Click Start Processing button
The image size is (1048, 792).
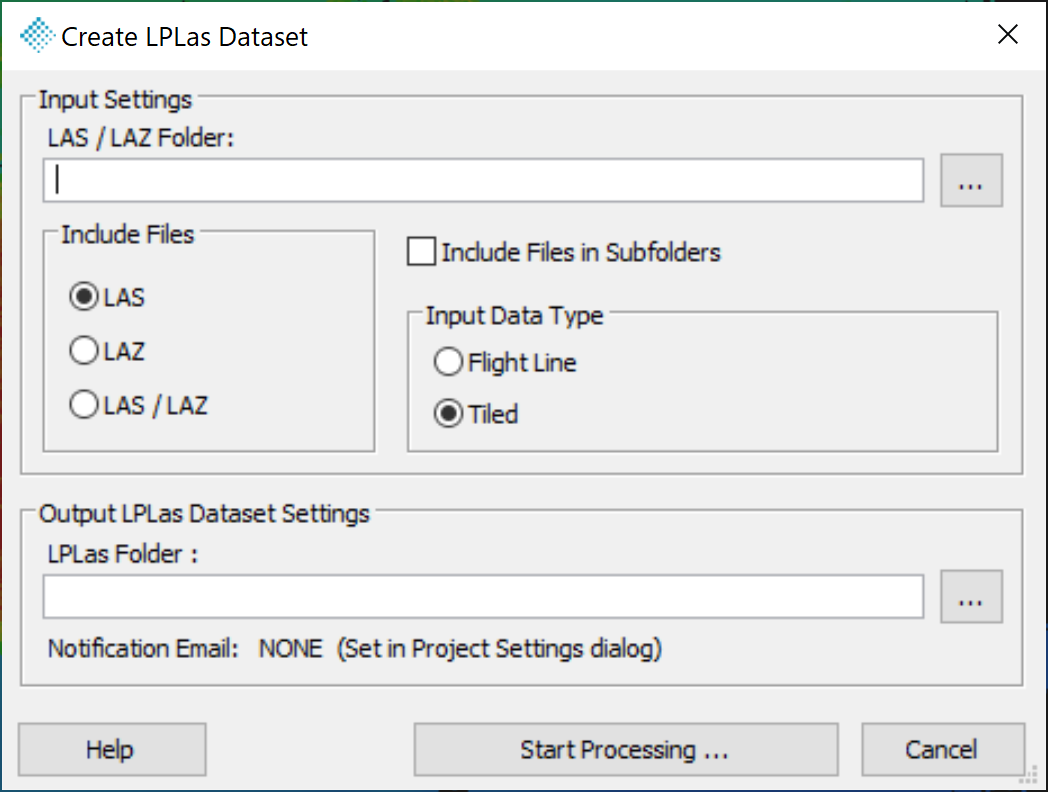[626, 749]
